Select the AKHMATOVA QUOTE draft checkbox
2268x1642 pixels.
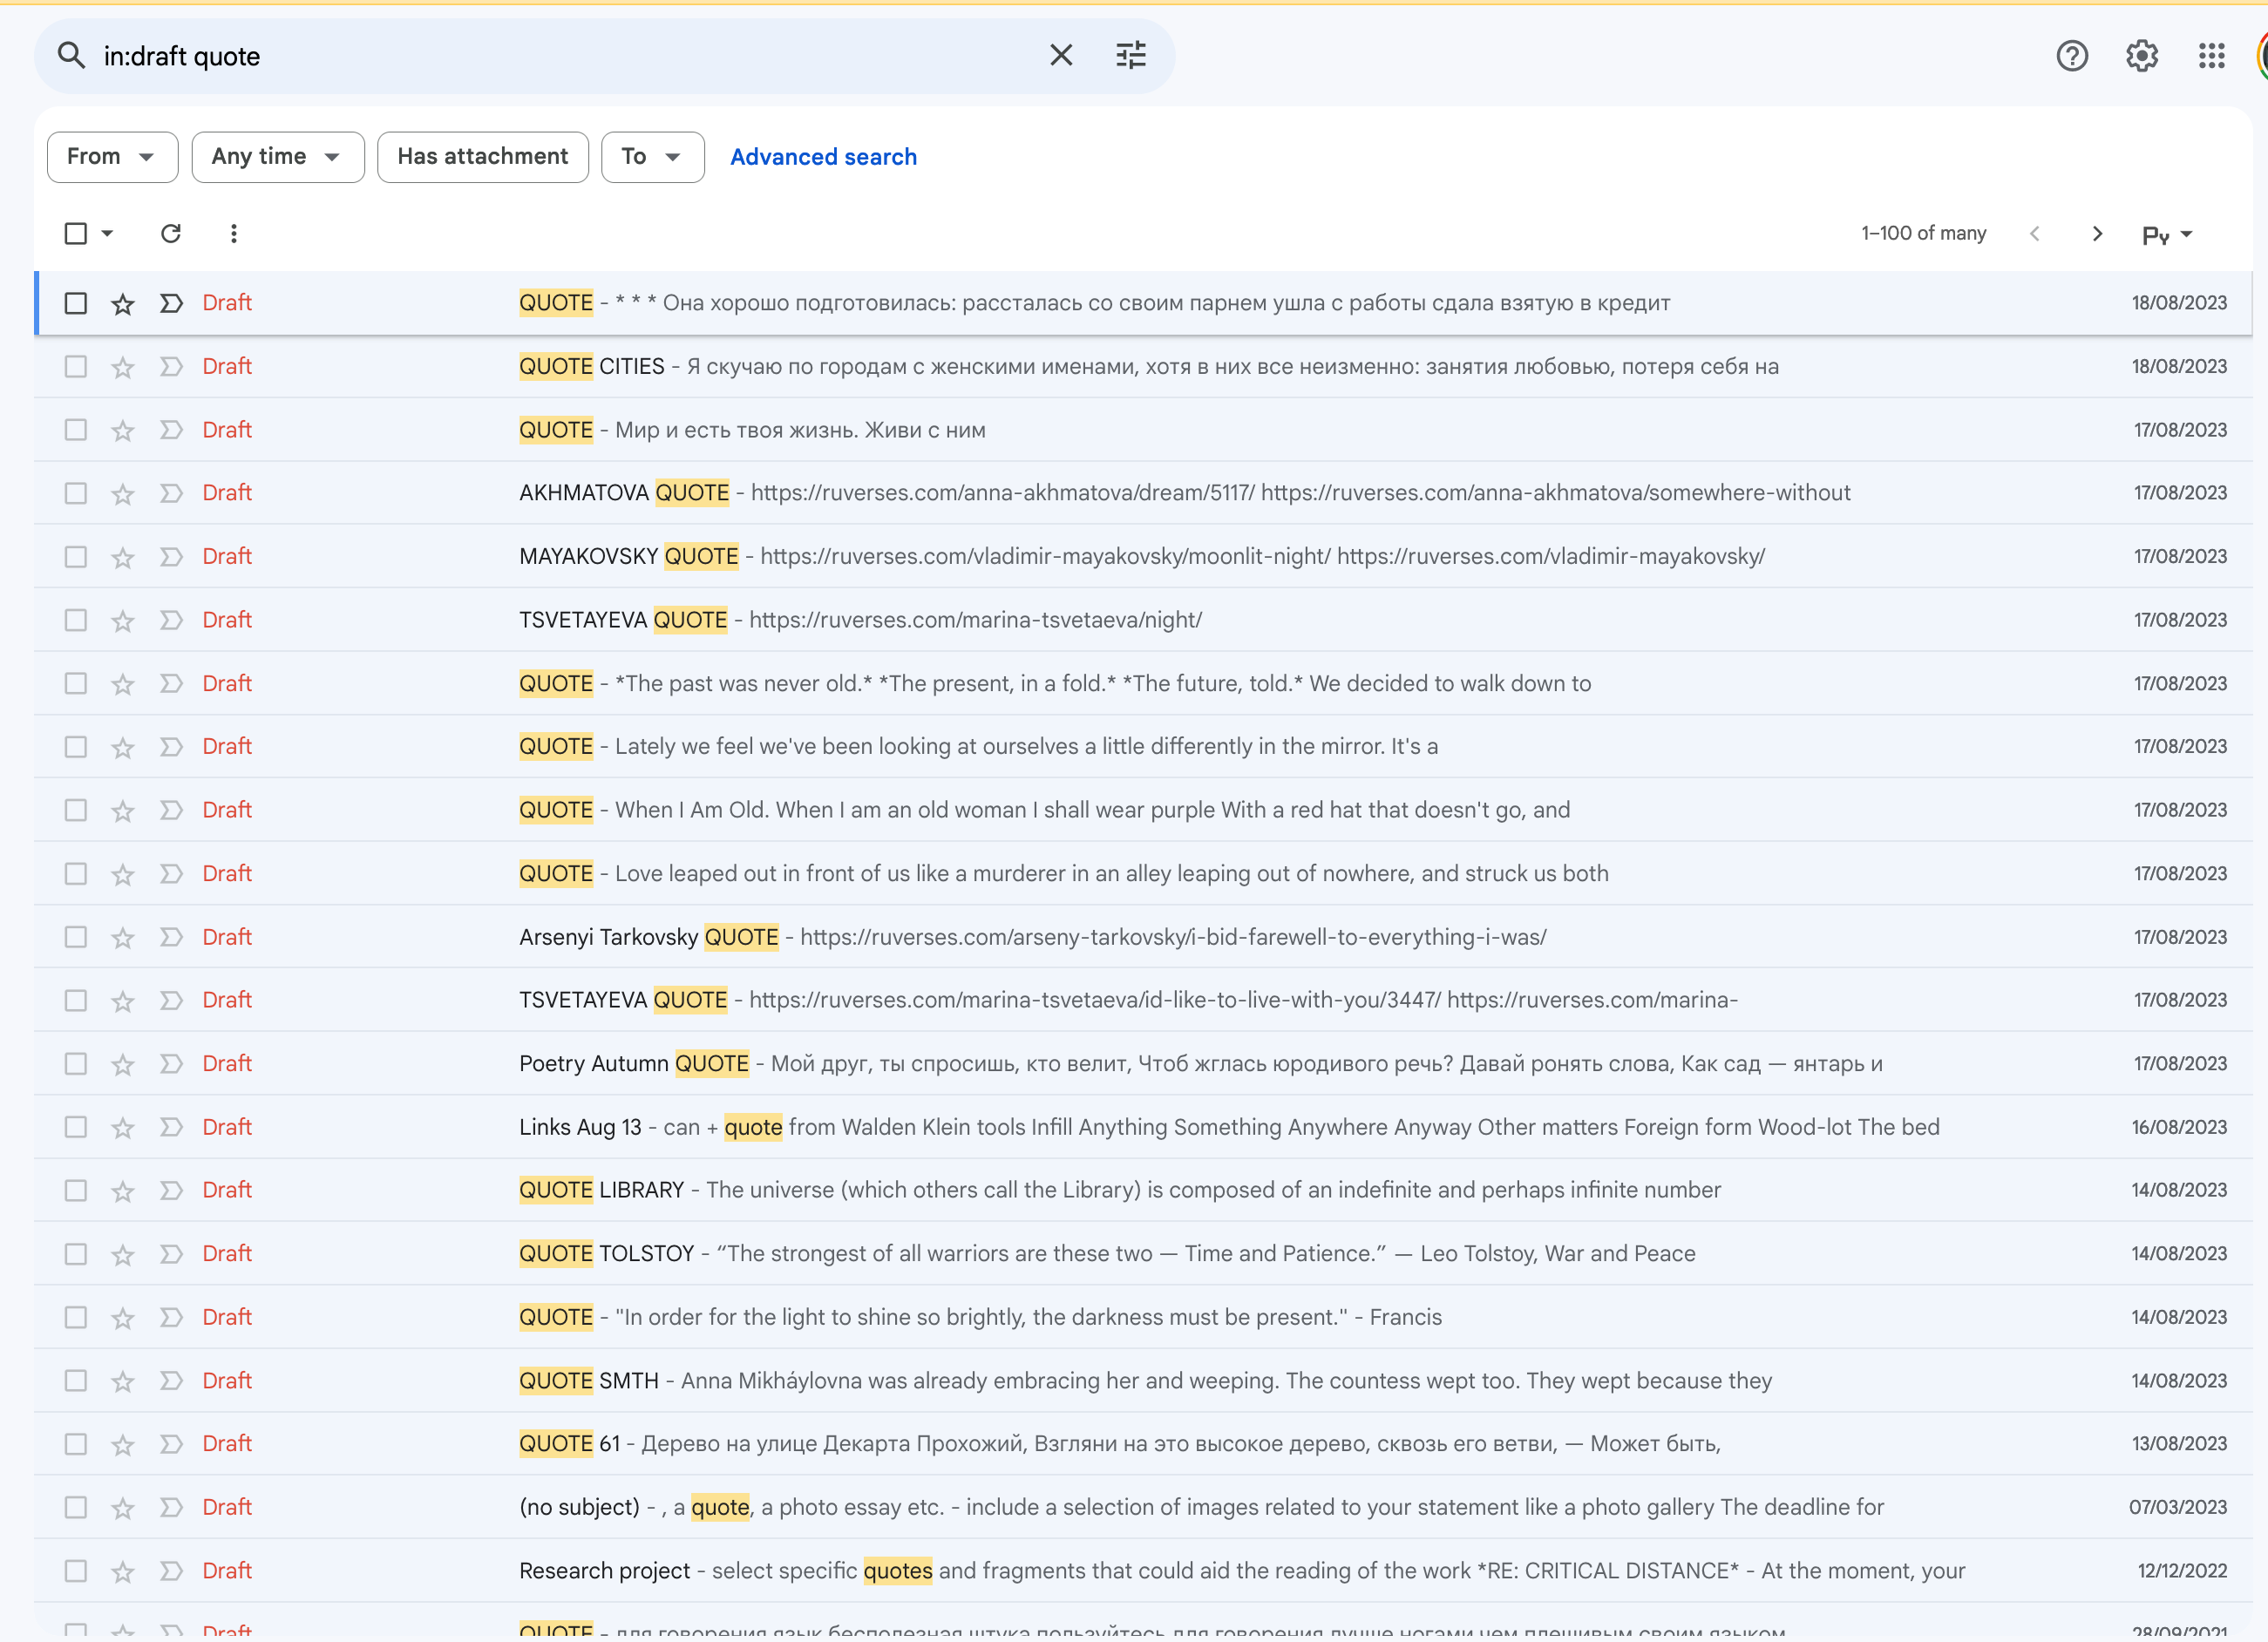pyautogui.click(x=75, y=493)
